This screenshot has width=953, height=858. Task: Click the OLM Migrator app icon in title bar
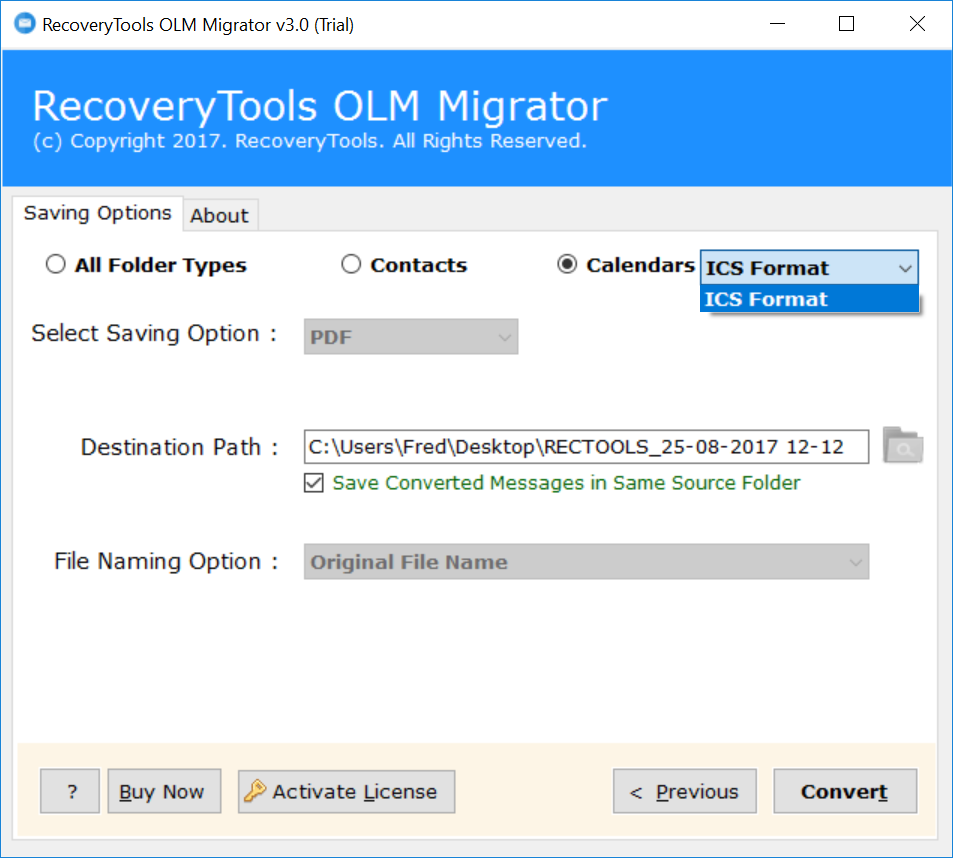point(24,24)
